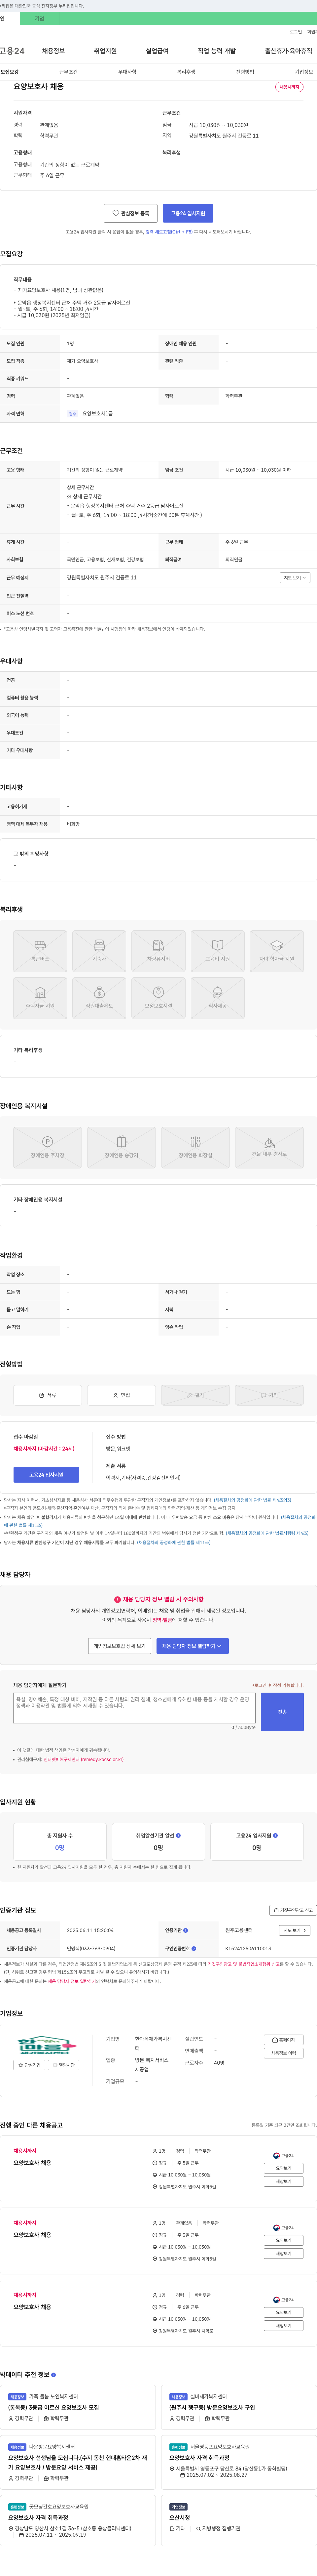Click the 로그인 link
This screenshot has height=2576, width=317.
[x=296, y=32]
